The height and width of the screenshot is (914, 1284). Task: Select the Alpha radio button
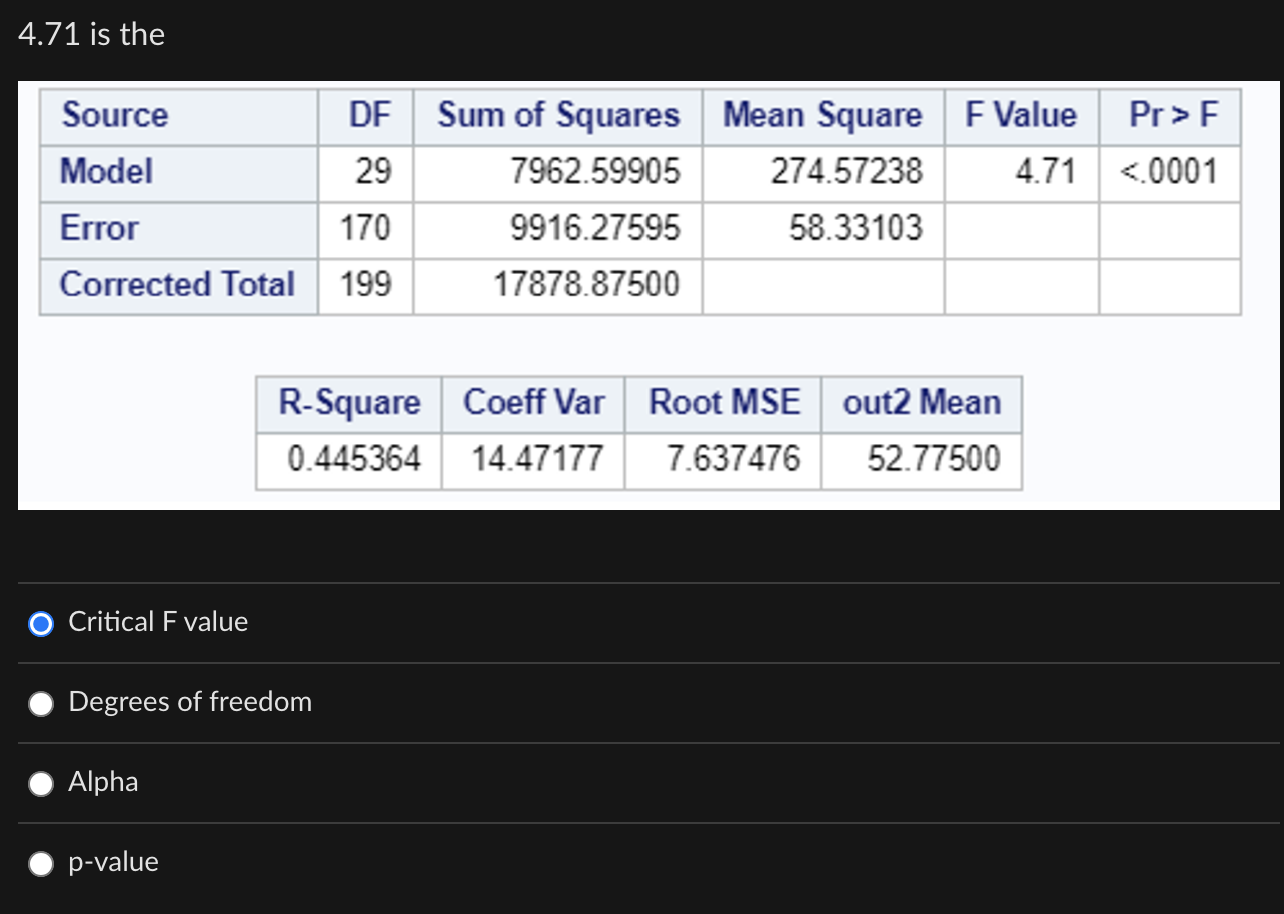pos(41,783)
